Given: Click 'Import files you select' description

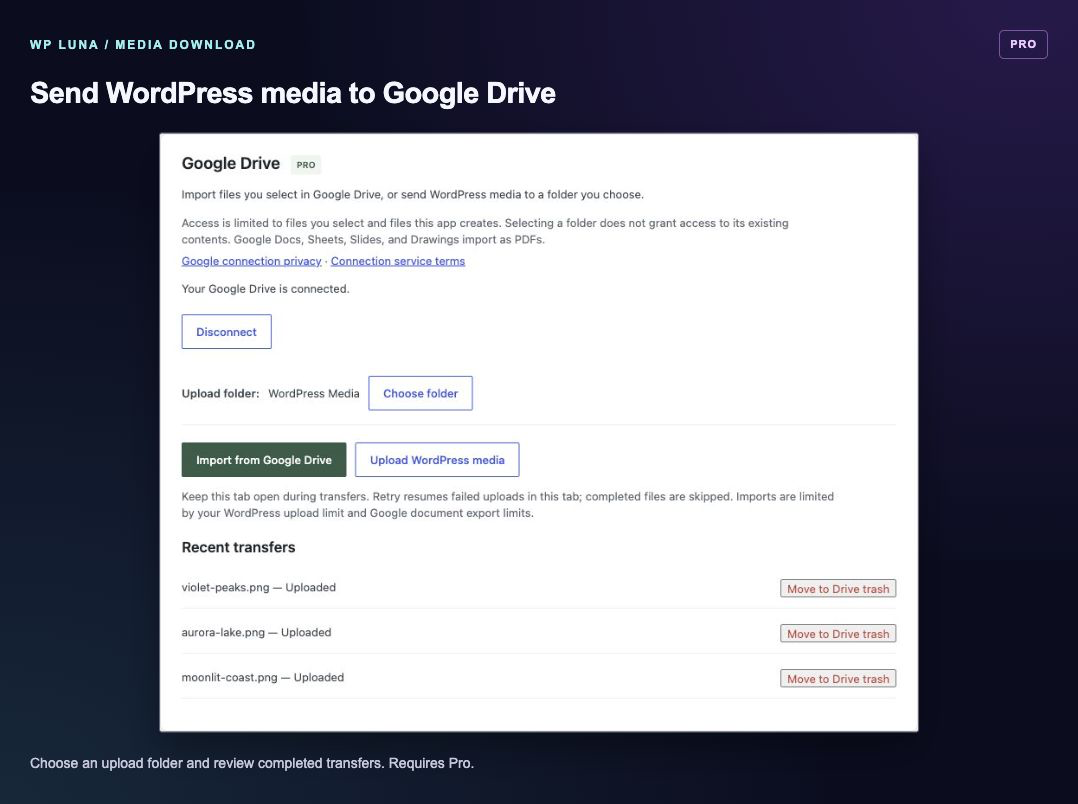Looking at the screenshot, I should click(412, 195).
